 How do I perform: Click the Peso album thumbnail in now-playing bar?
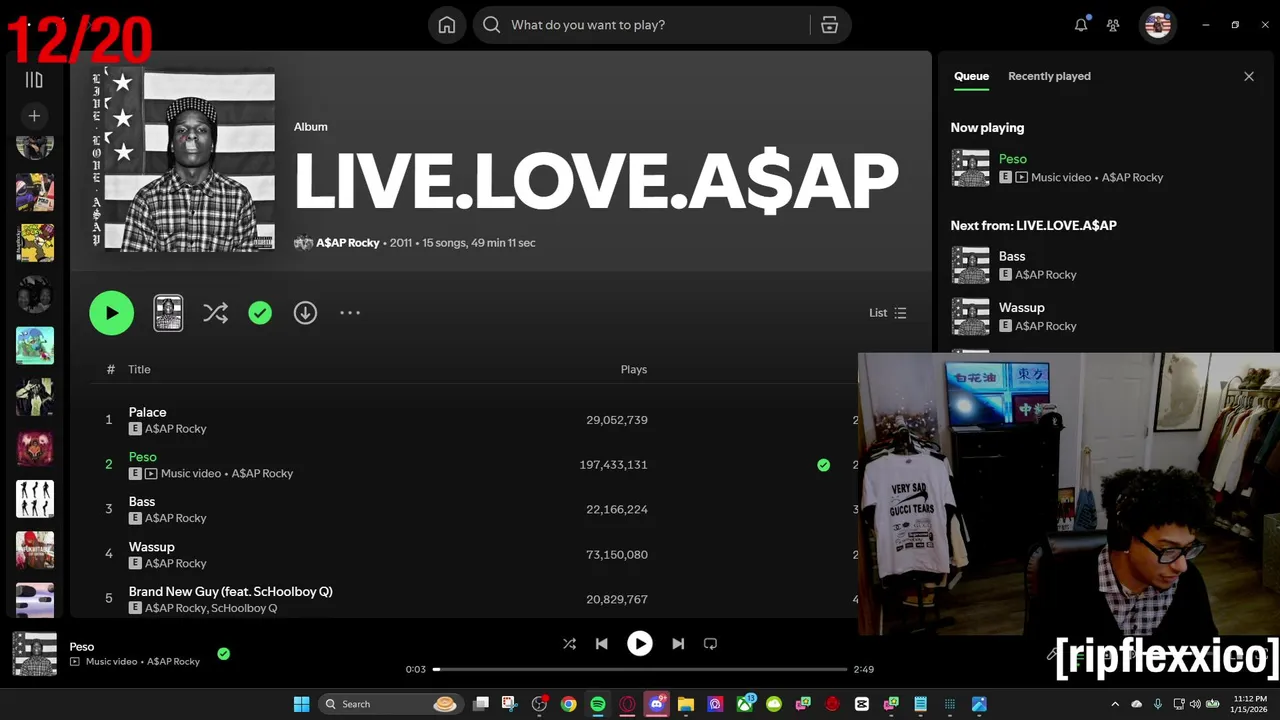click(x=34, y=654)
